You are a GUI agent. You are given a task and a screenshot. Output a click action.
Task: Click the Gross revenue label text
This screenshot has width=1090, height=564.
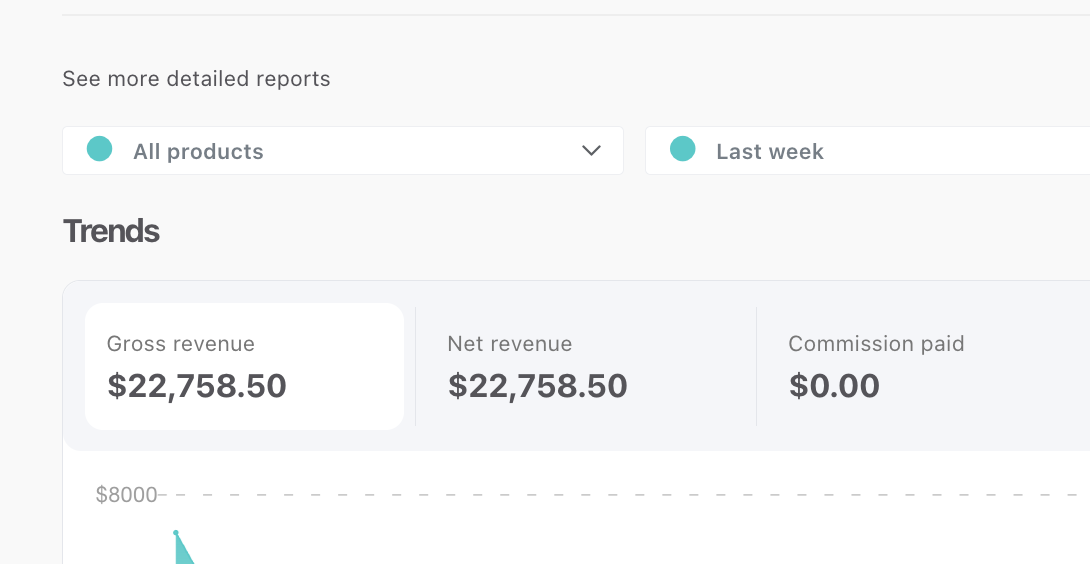181,344
